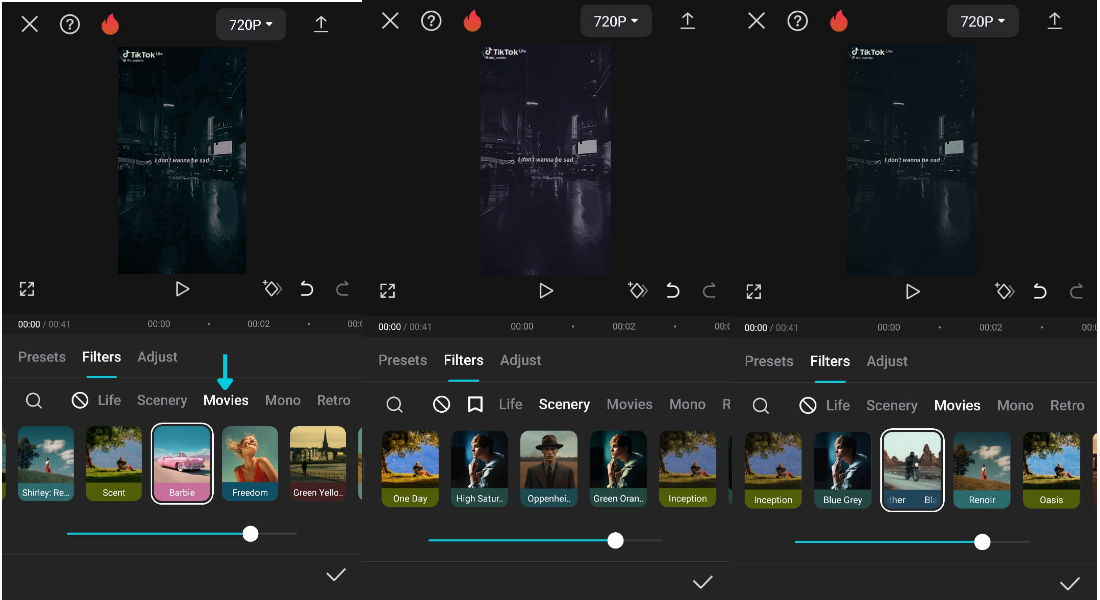Choose the Oasis filter
This screenshot has width=1100, height=600.
(x=1051, y=470)
